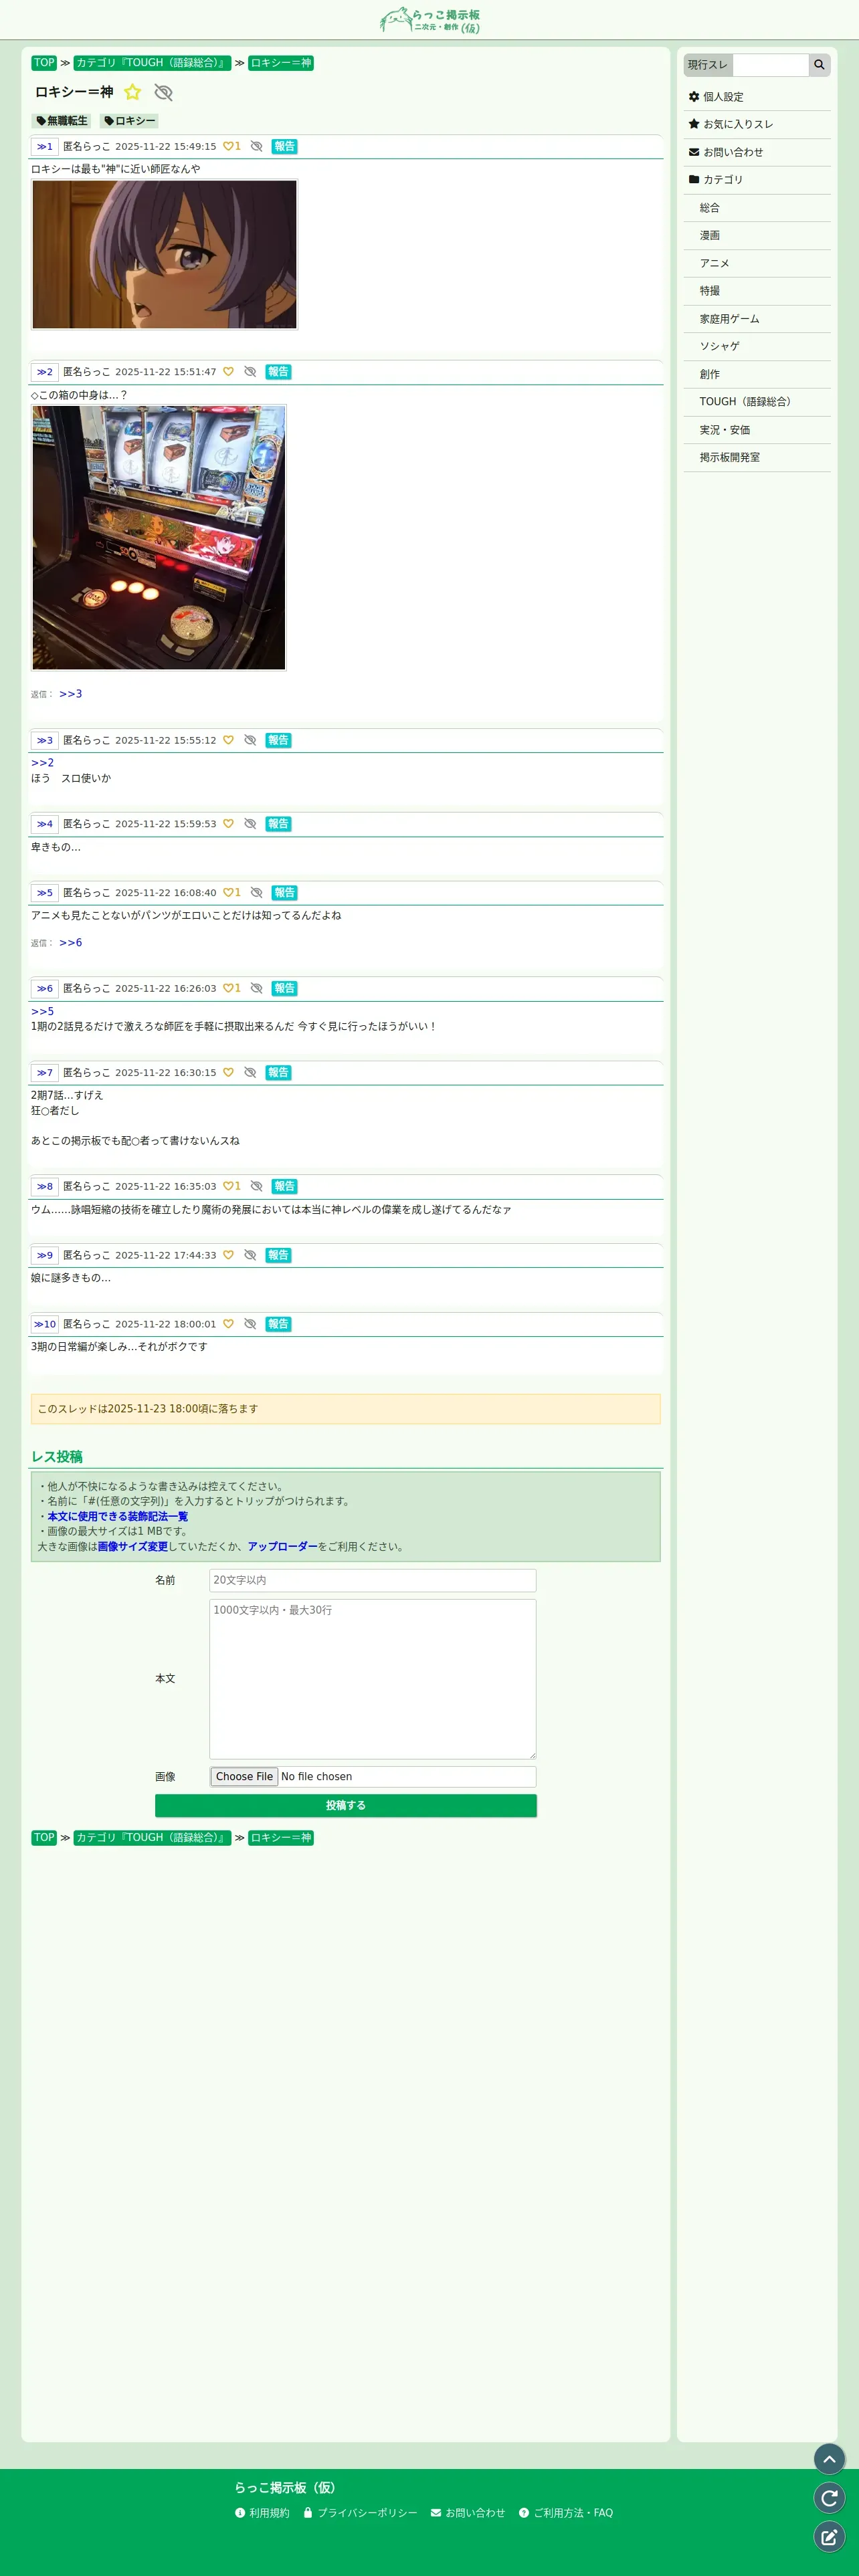Hide post 8 with its eye-slash icon

[256, 1186]
